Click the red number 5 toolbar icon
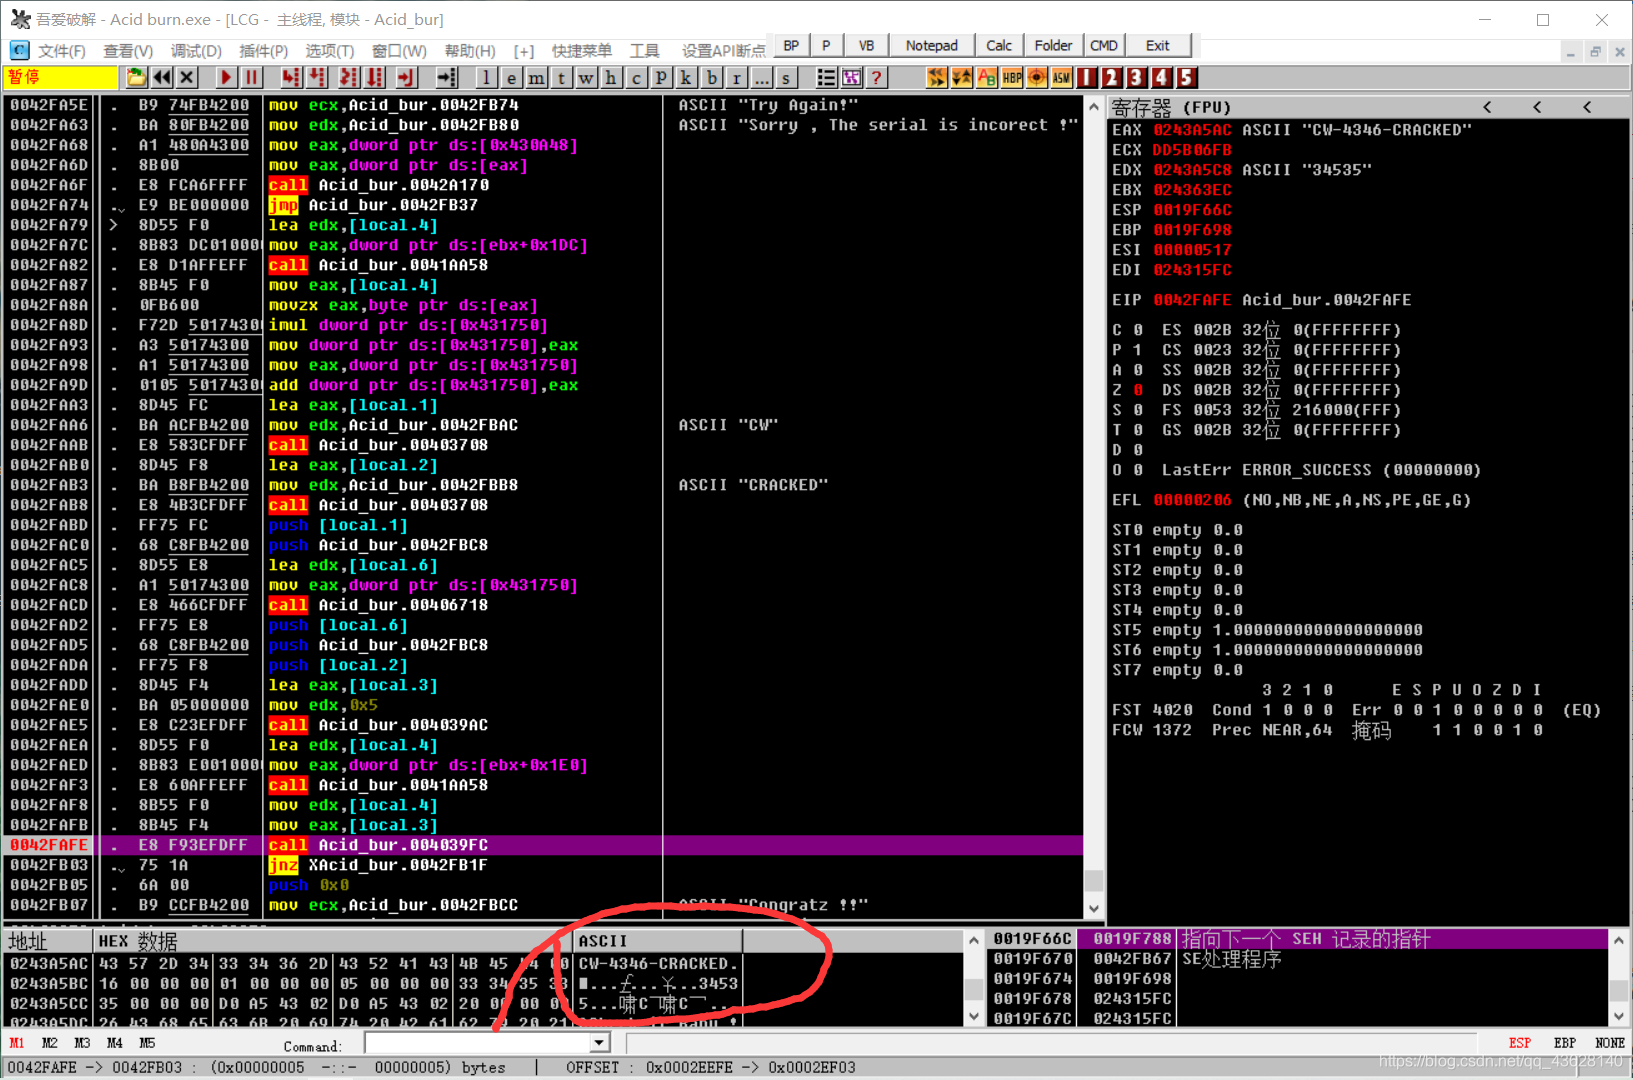 1186,77
